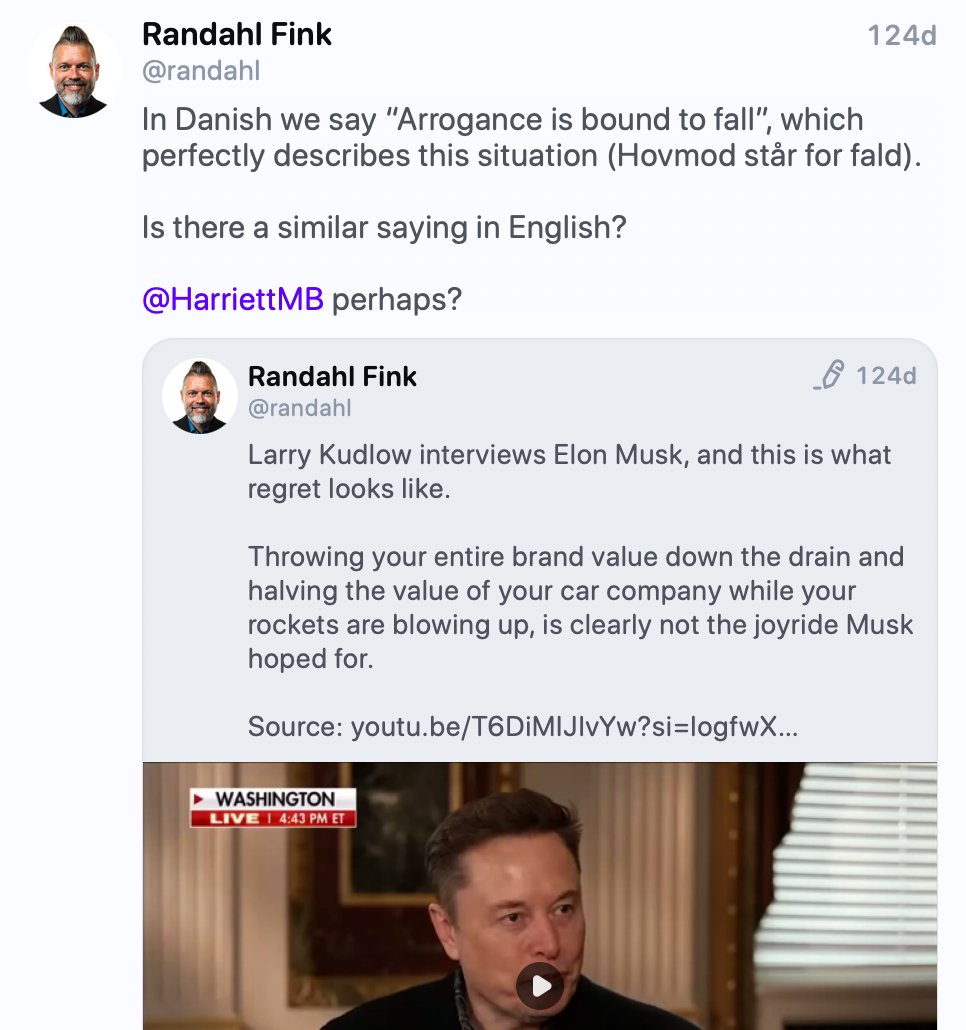Click the word "perhaps?" after the mention

point(397,299)
